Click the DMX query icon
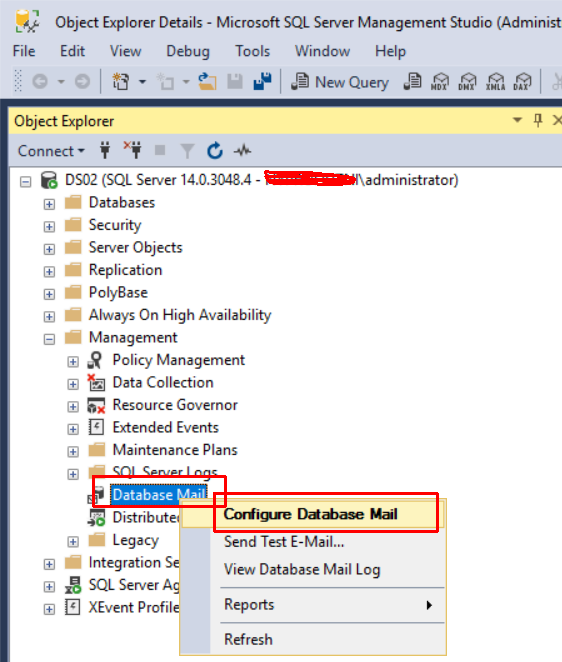Viewport: 562px width, 662px height. [467, 81]
